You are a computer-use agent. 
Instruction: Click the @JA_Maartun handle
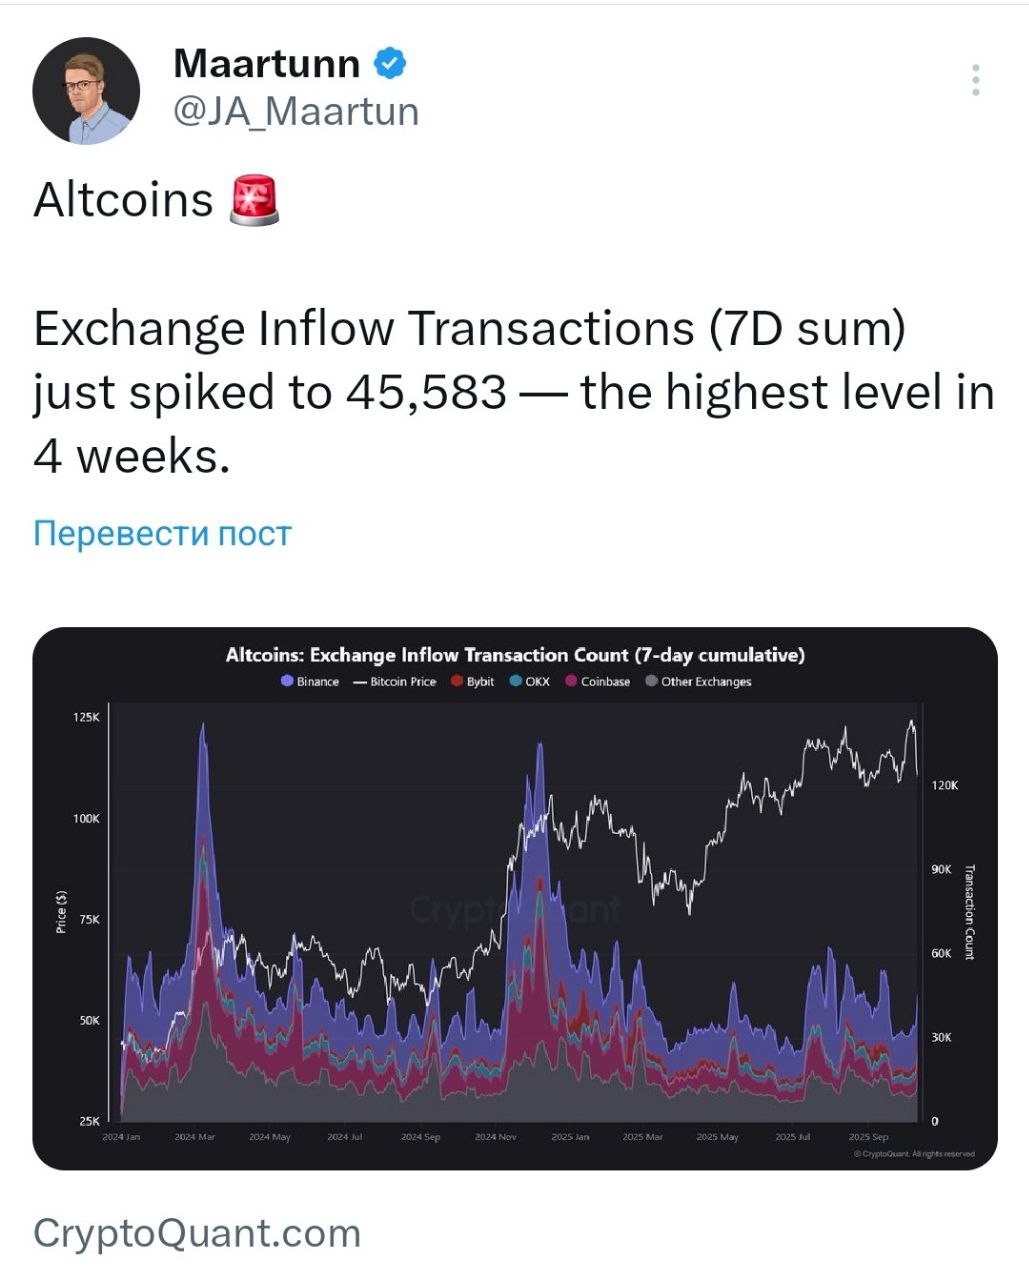coord(296,111)
